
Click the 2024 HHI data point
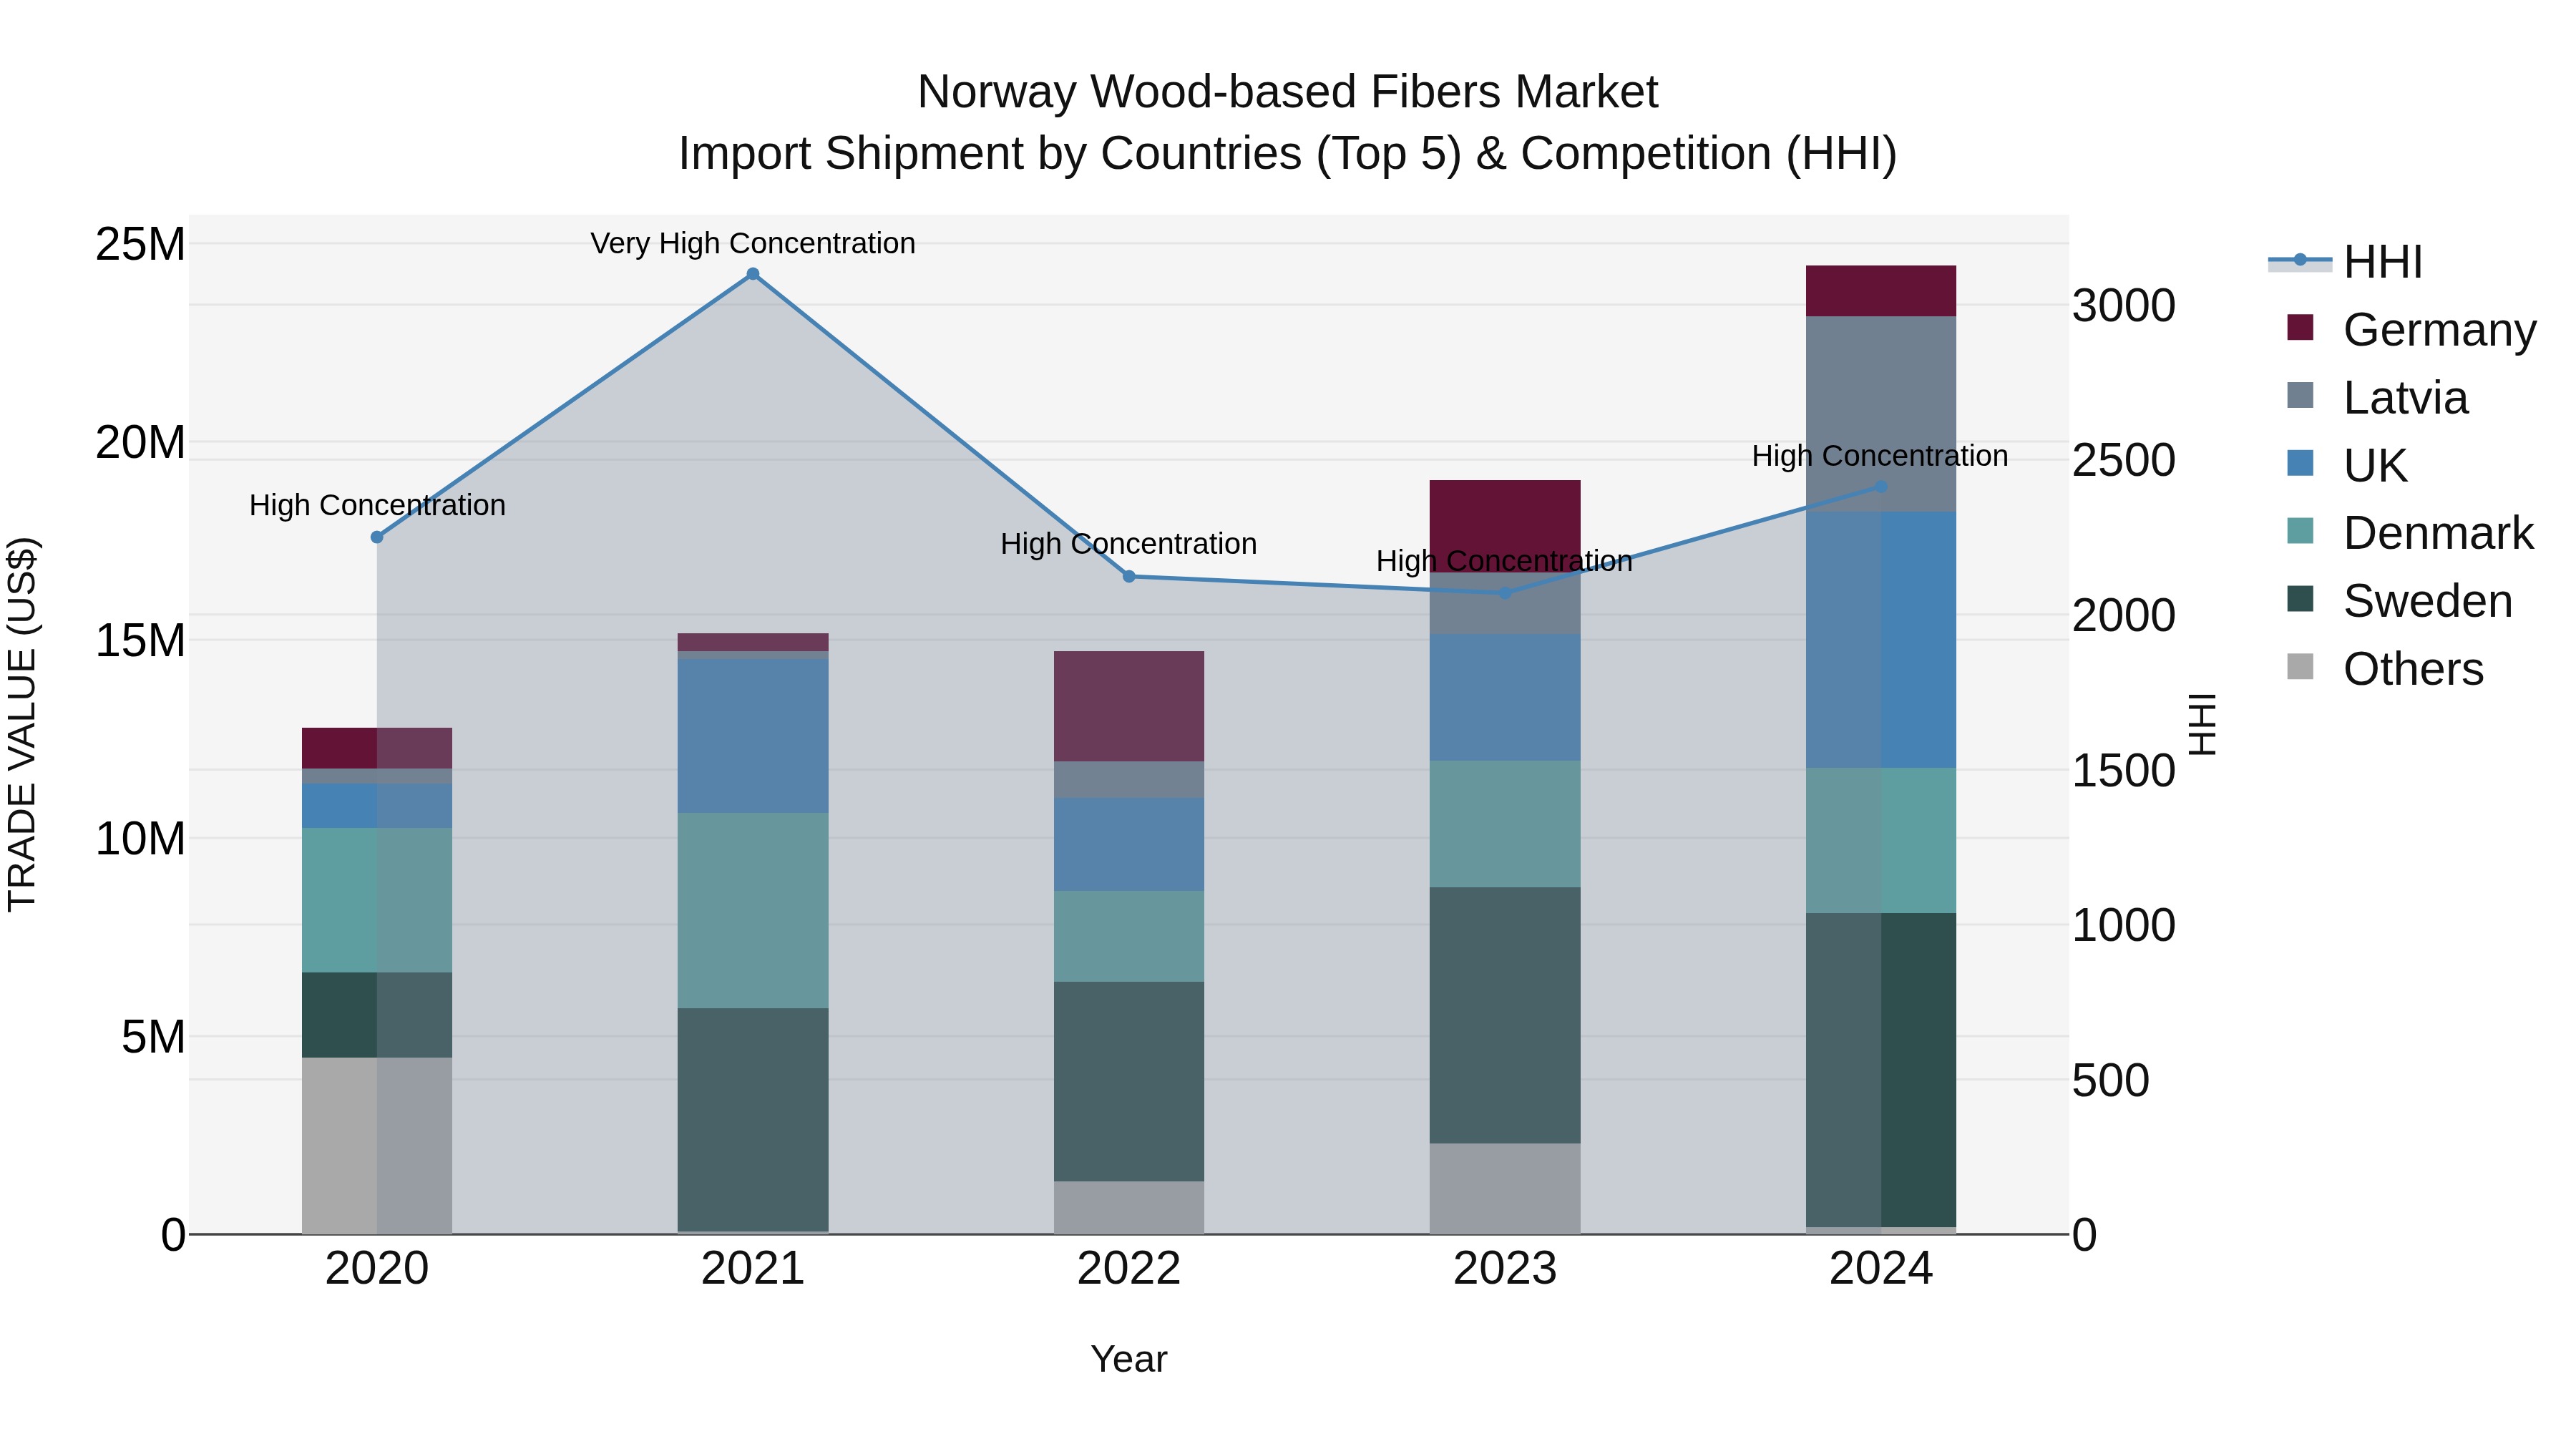click(x=1881, y=487)
